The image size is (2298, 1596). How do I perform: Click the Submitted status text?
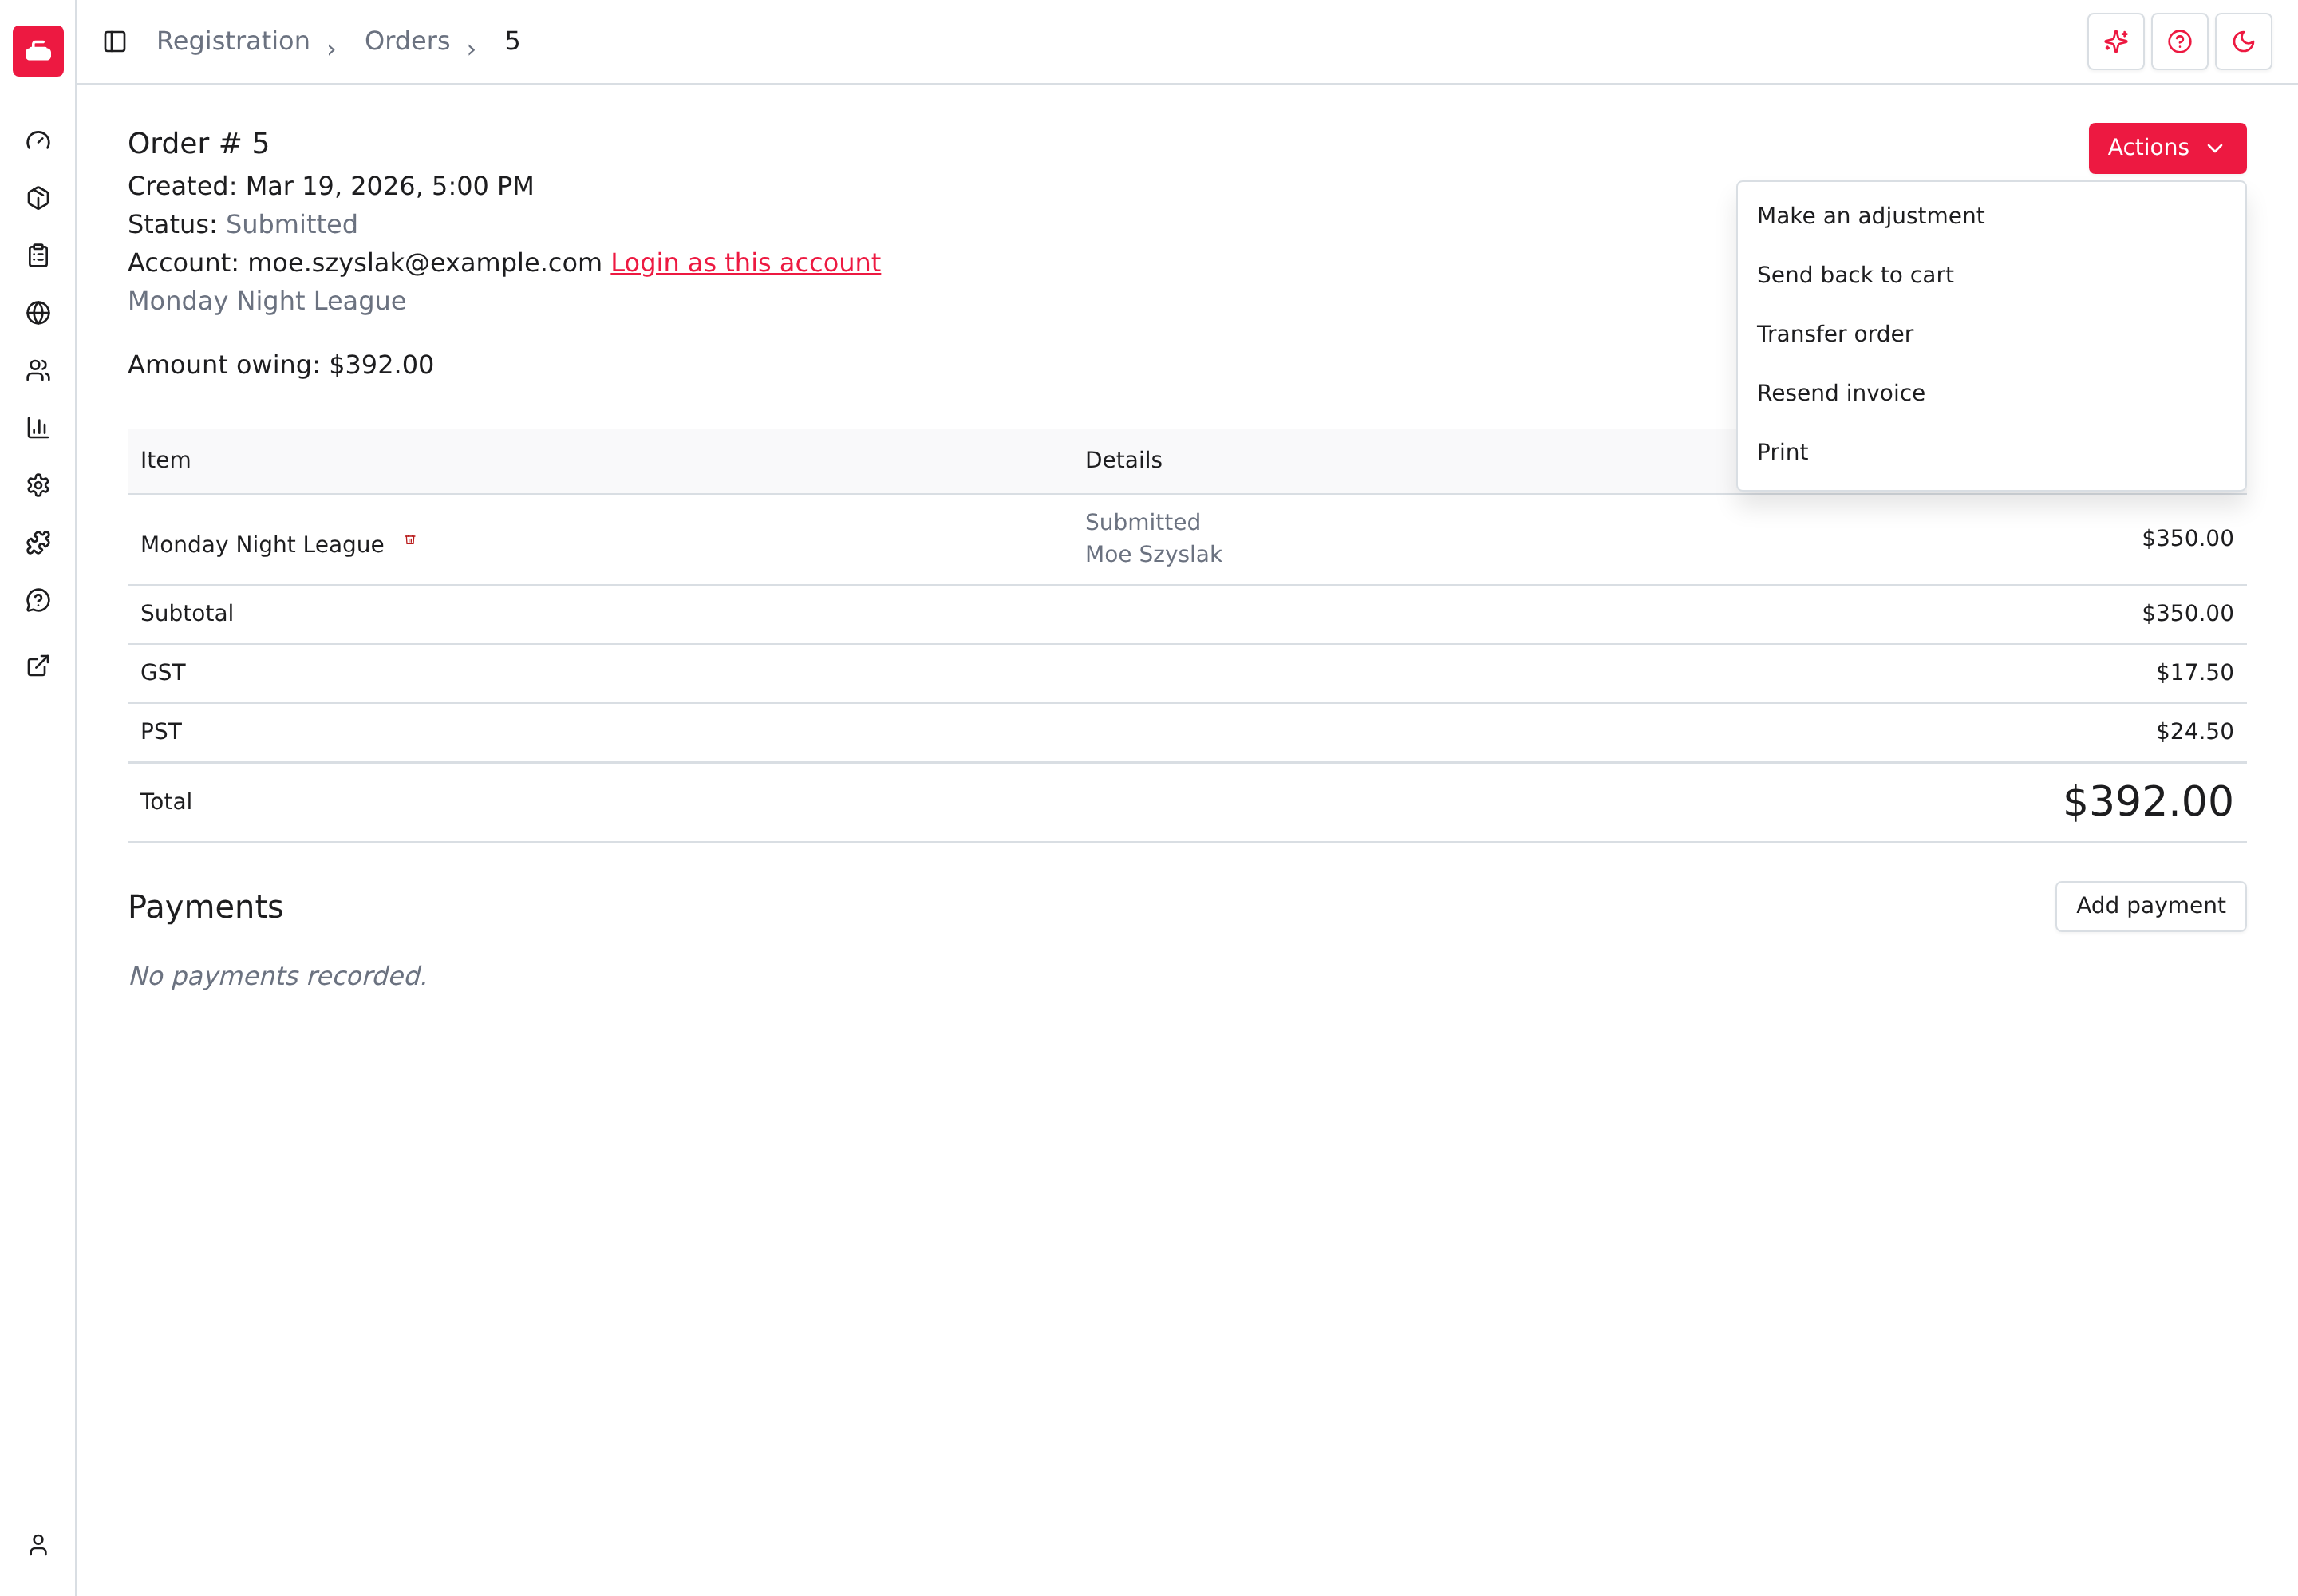point(291,224)
